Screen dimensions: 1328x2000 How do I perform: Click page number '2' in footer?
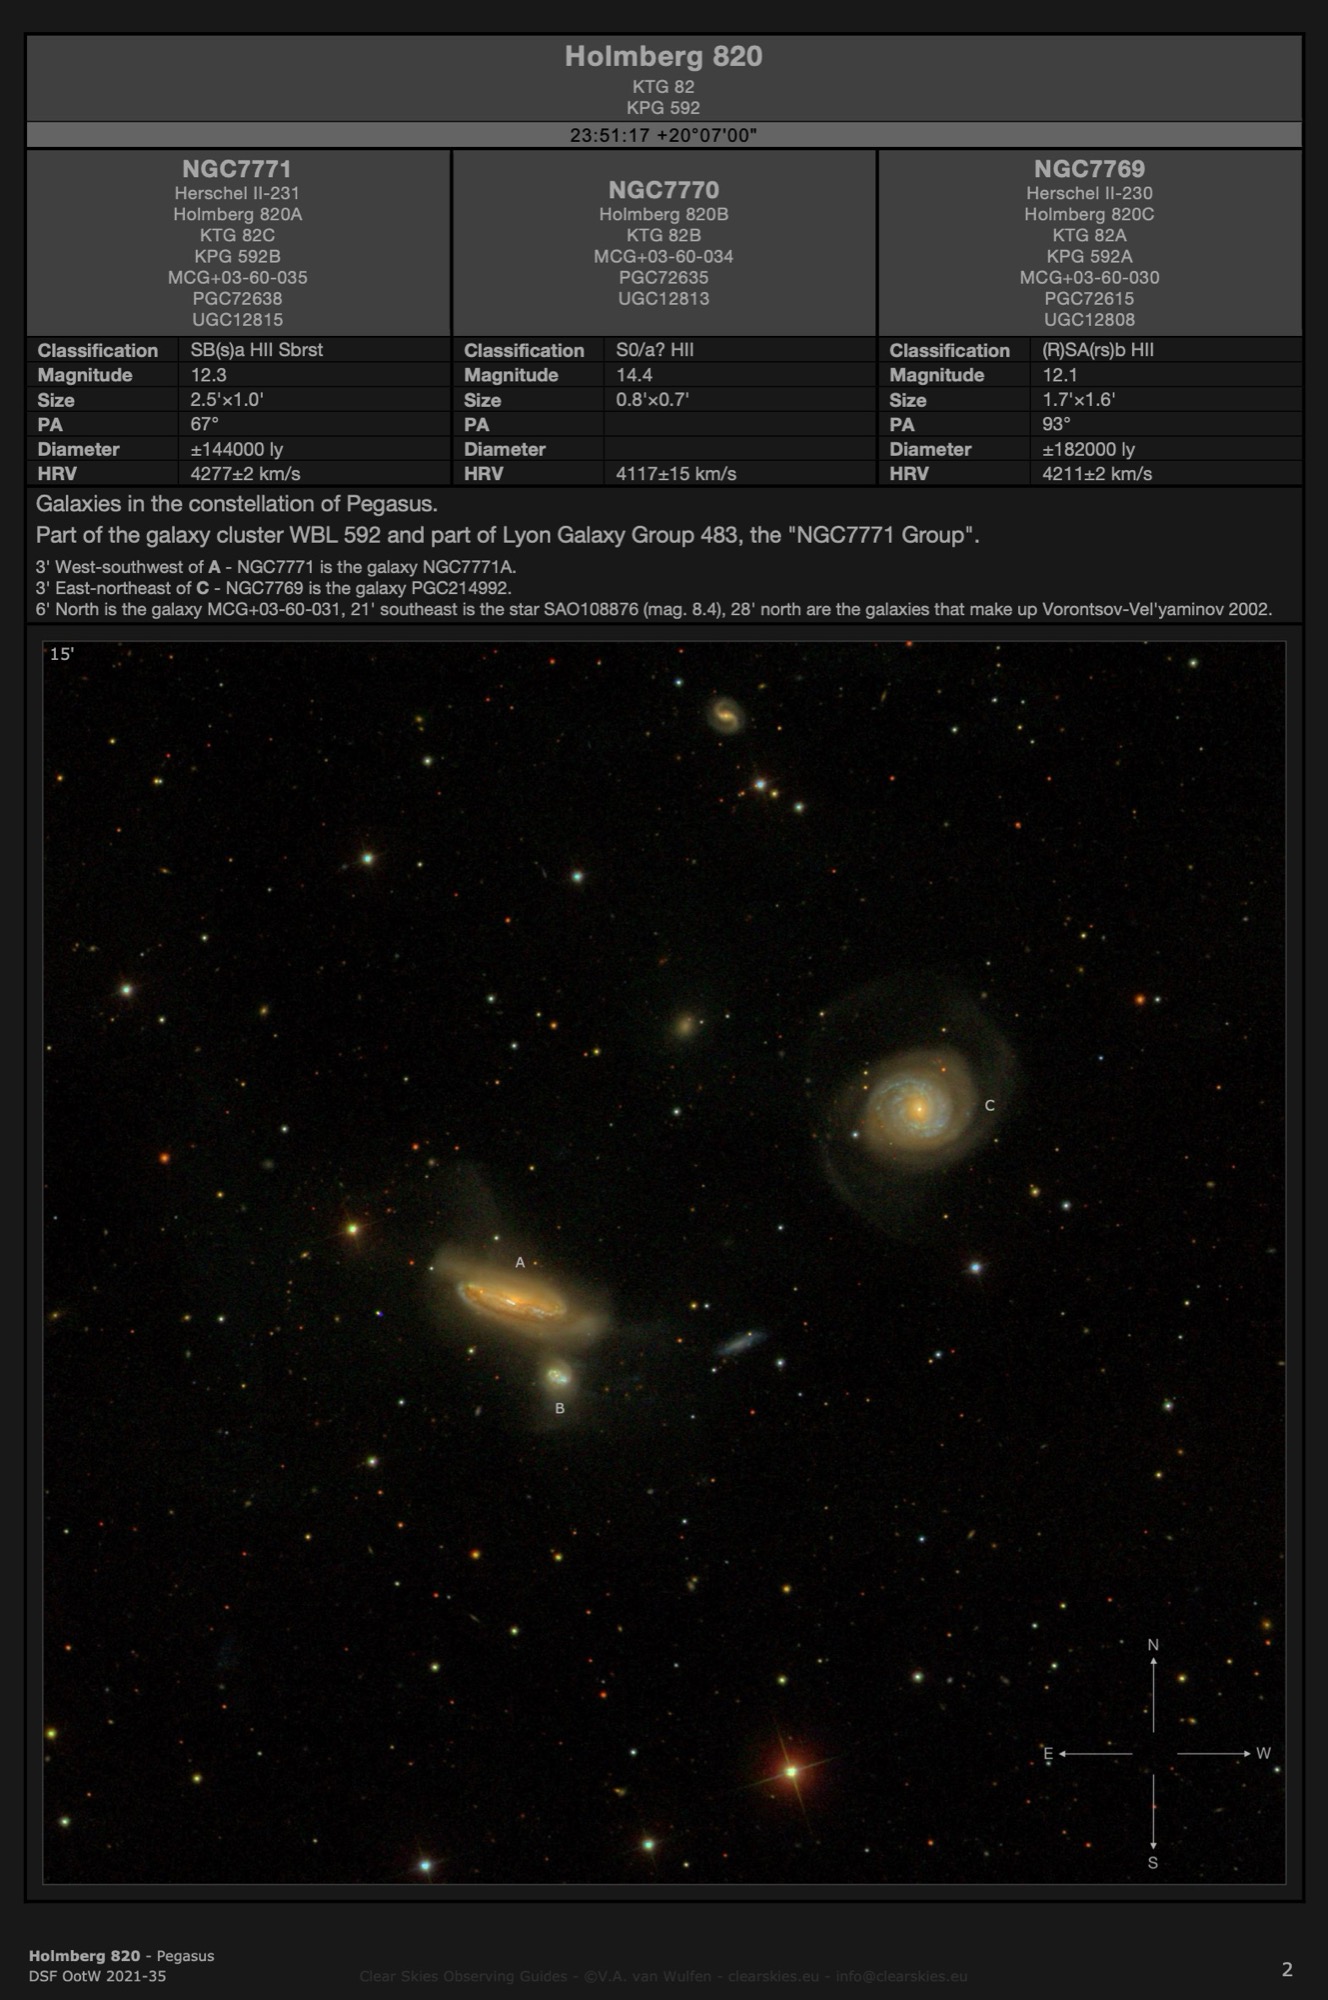pyautogui.click(x=1287, y=1969)
